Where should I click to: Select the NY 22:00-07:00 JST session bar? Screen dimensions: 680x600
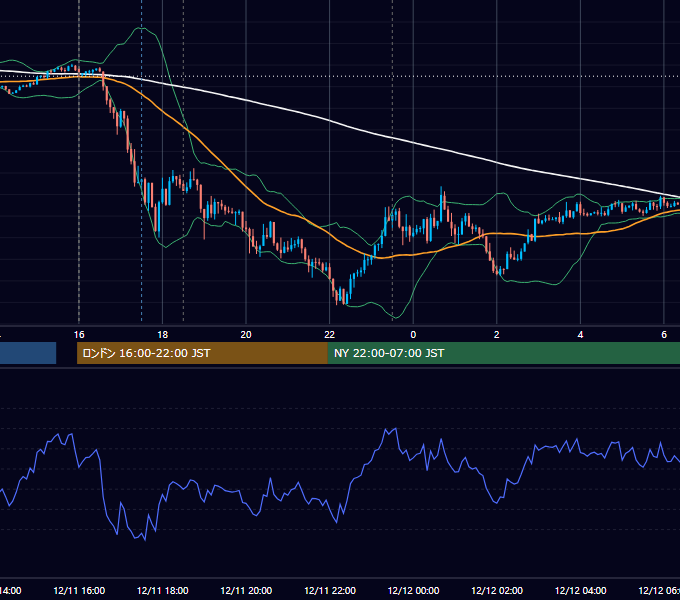[503, 353]
